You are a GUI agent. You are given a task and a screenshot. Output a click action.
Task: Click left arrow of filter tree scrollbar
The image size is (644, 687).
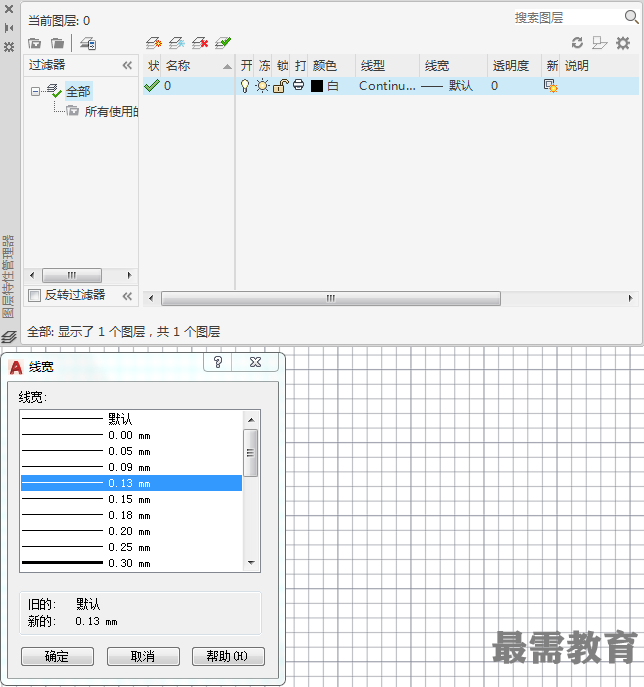[x=32, y=275]
